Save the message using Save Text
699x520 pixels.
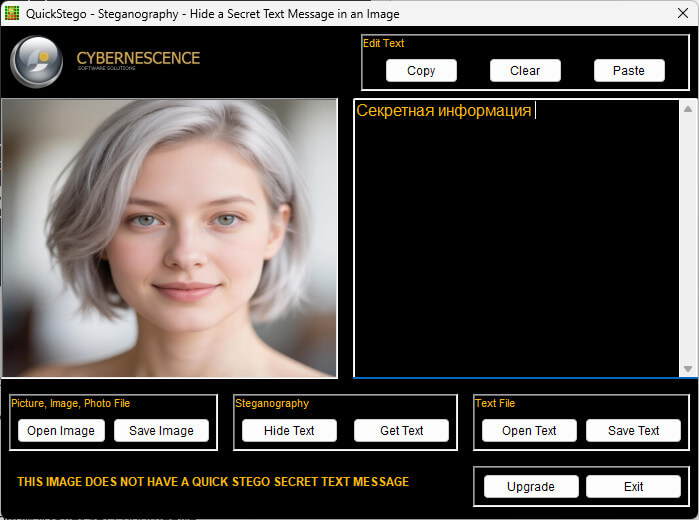(633, 430)
